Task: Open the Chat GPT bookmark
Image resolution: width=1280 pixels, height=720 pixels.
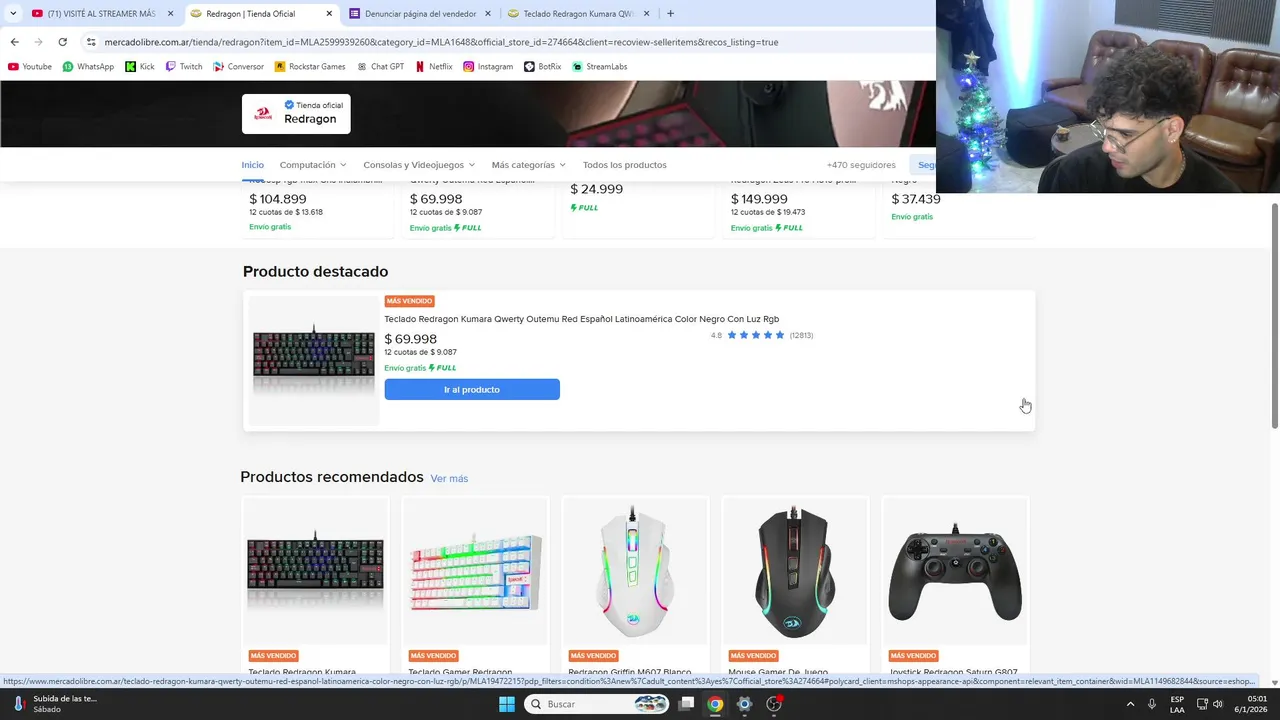Action: pyautogui.click(x=380, y=67)
